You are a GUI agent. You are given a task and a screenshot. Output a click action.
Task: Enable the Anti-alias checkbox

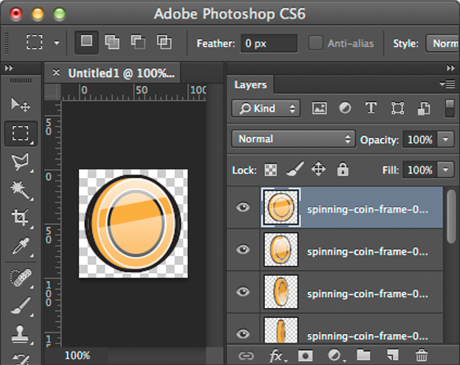(x=315, y=43)
